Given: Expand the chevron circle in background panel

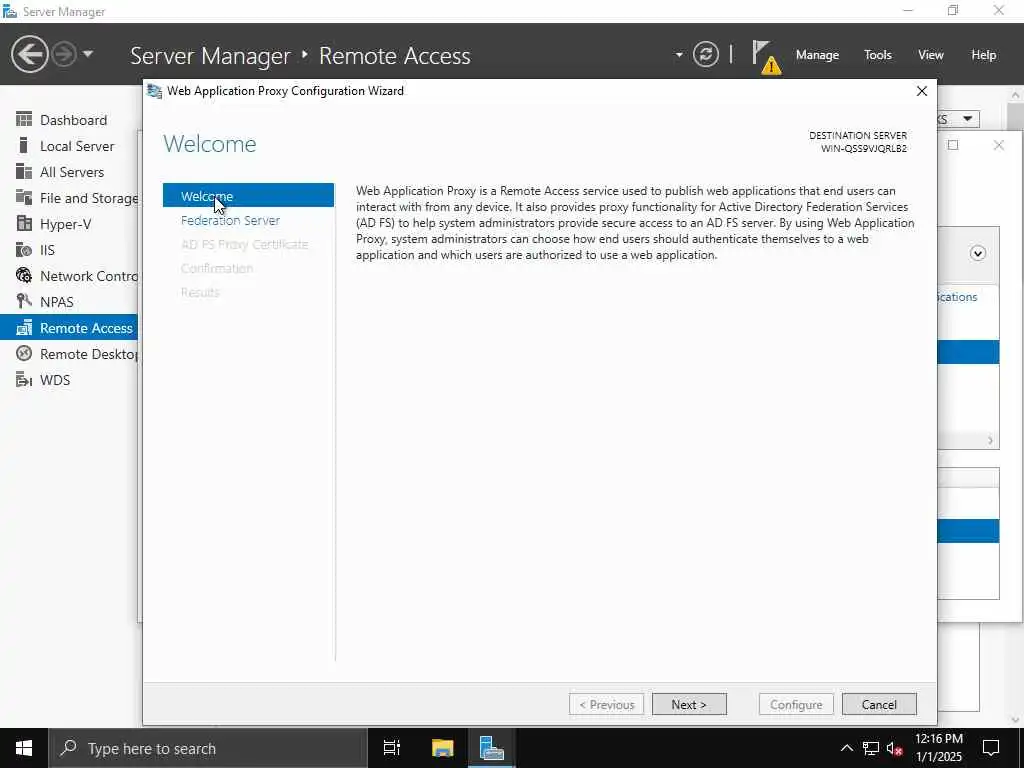Looking at the screenshot, I should pyautogui.click(x=977, y=253).
